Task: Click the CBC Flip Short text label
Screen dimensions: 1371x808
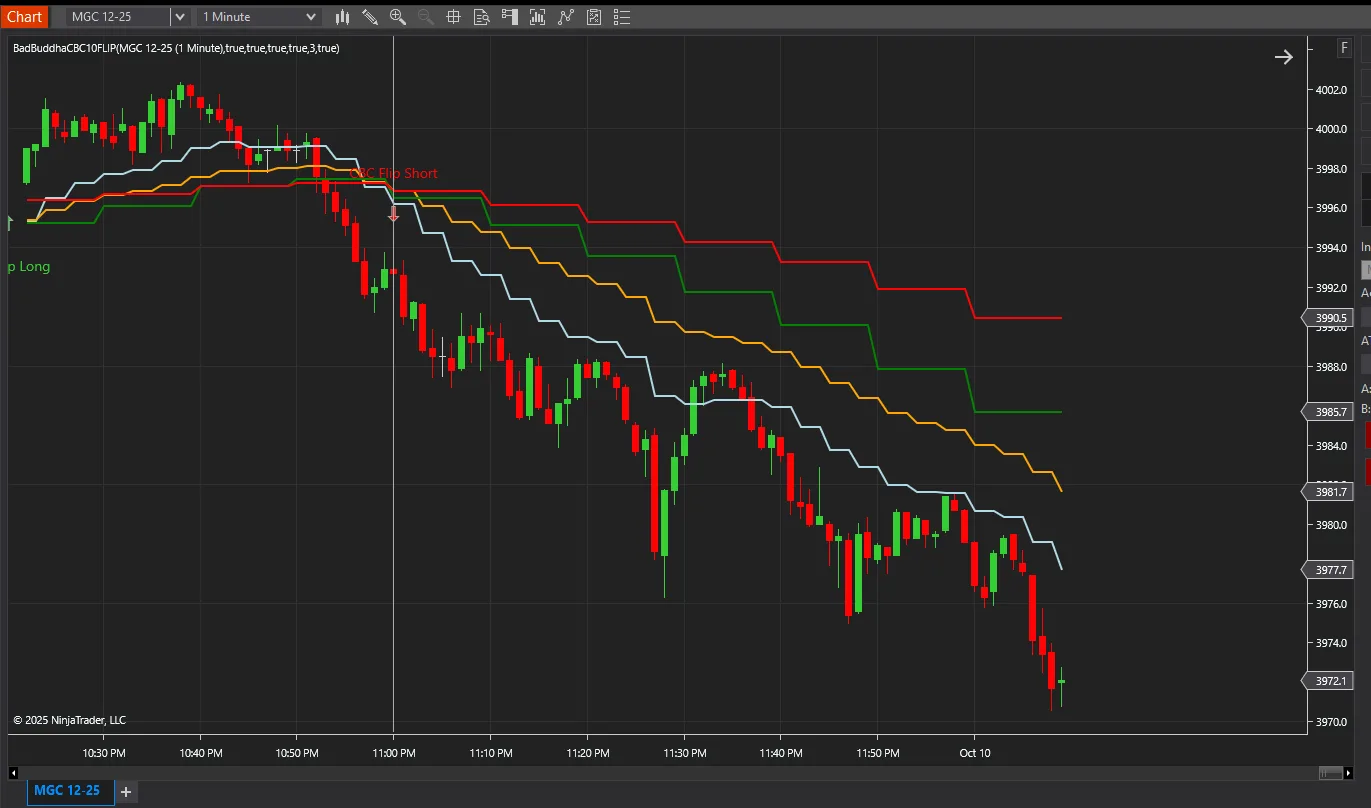Action: (x=393, y=173)
